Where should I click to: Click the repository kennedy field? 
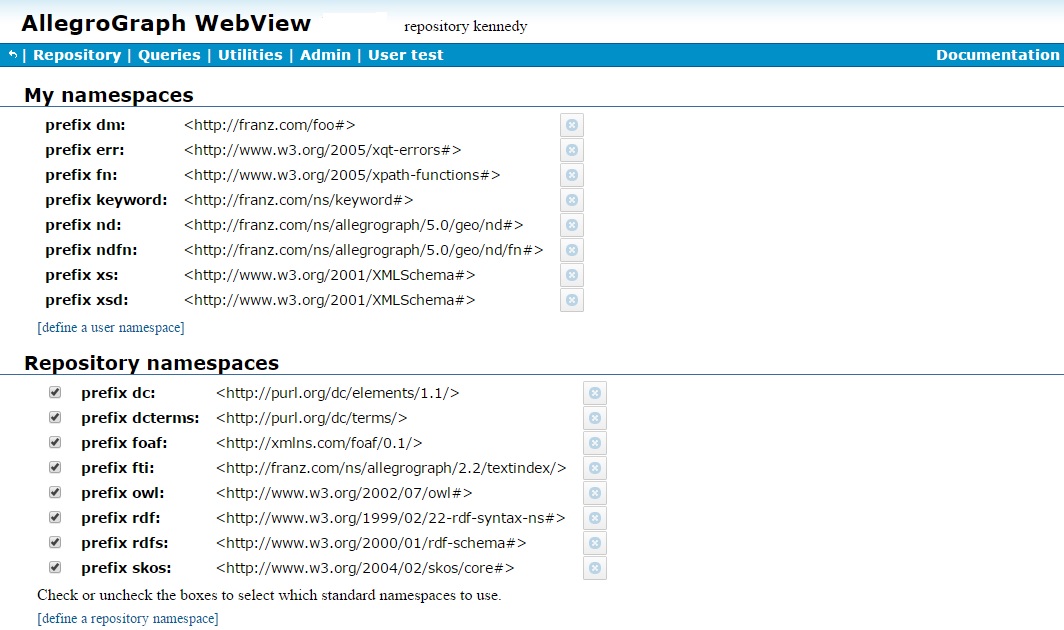tap(465, 27)
